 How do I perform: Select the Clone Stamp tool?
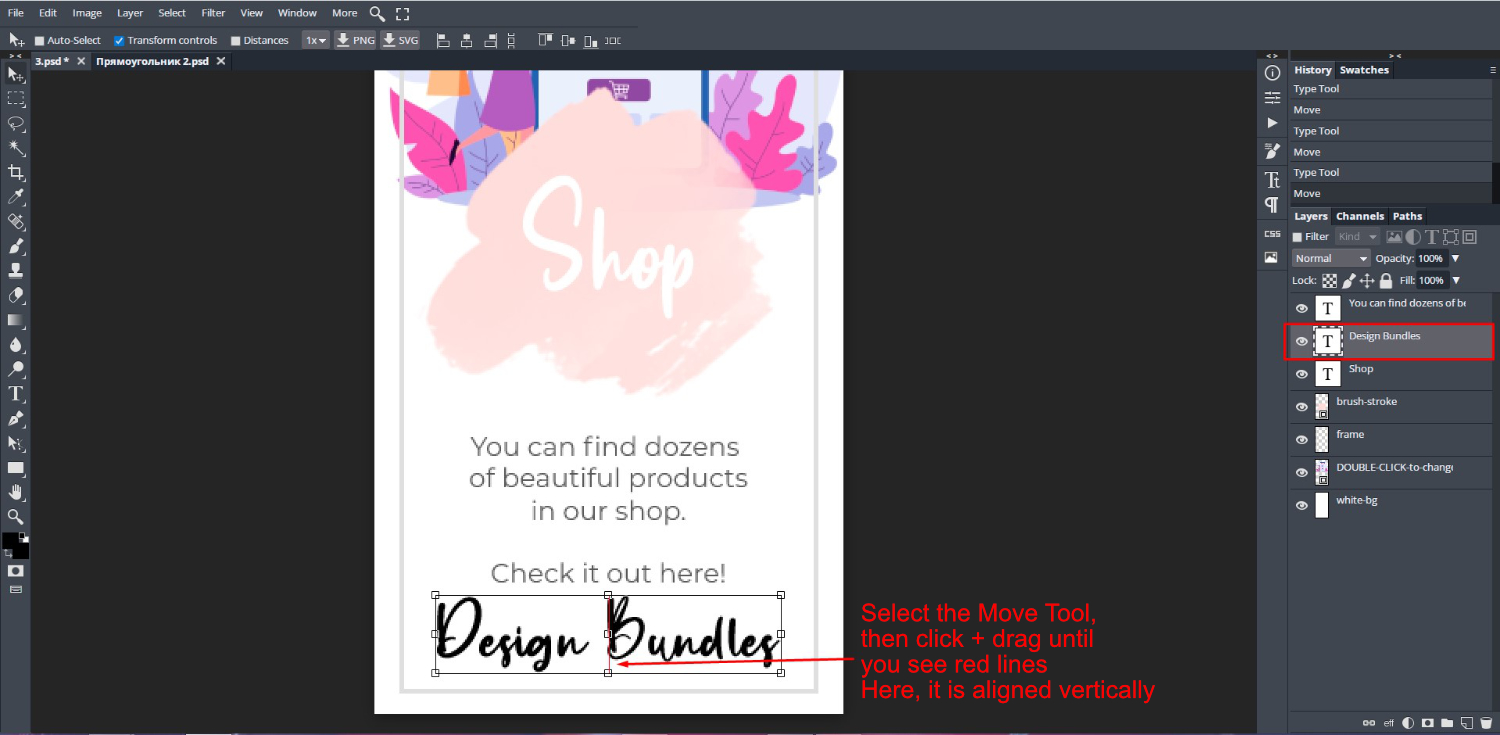15,271
